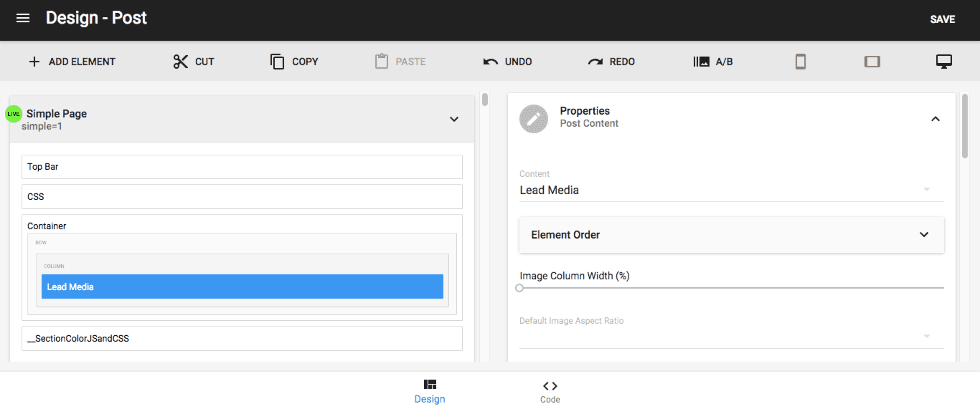Image resolution: width=980 pixels, height=409 pixels.
Task: Switch to the Code tab
Action: point(550,391)
